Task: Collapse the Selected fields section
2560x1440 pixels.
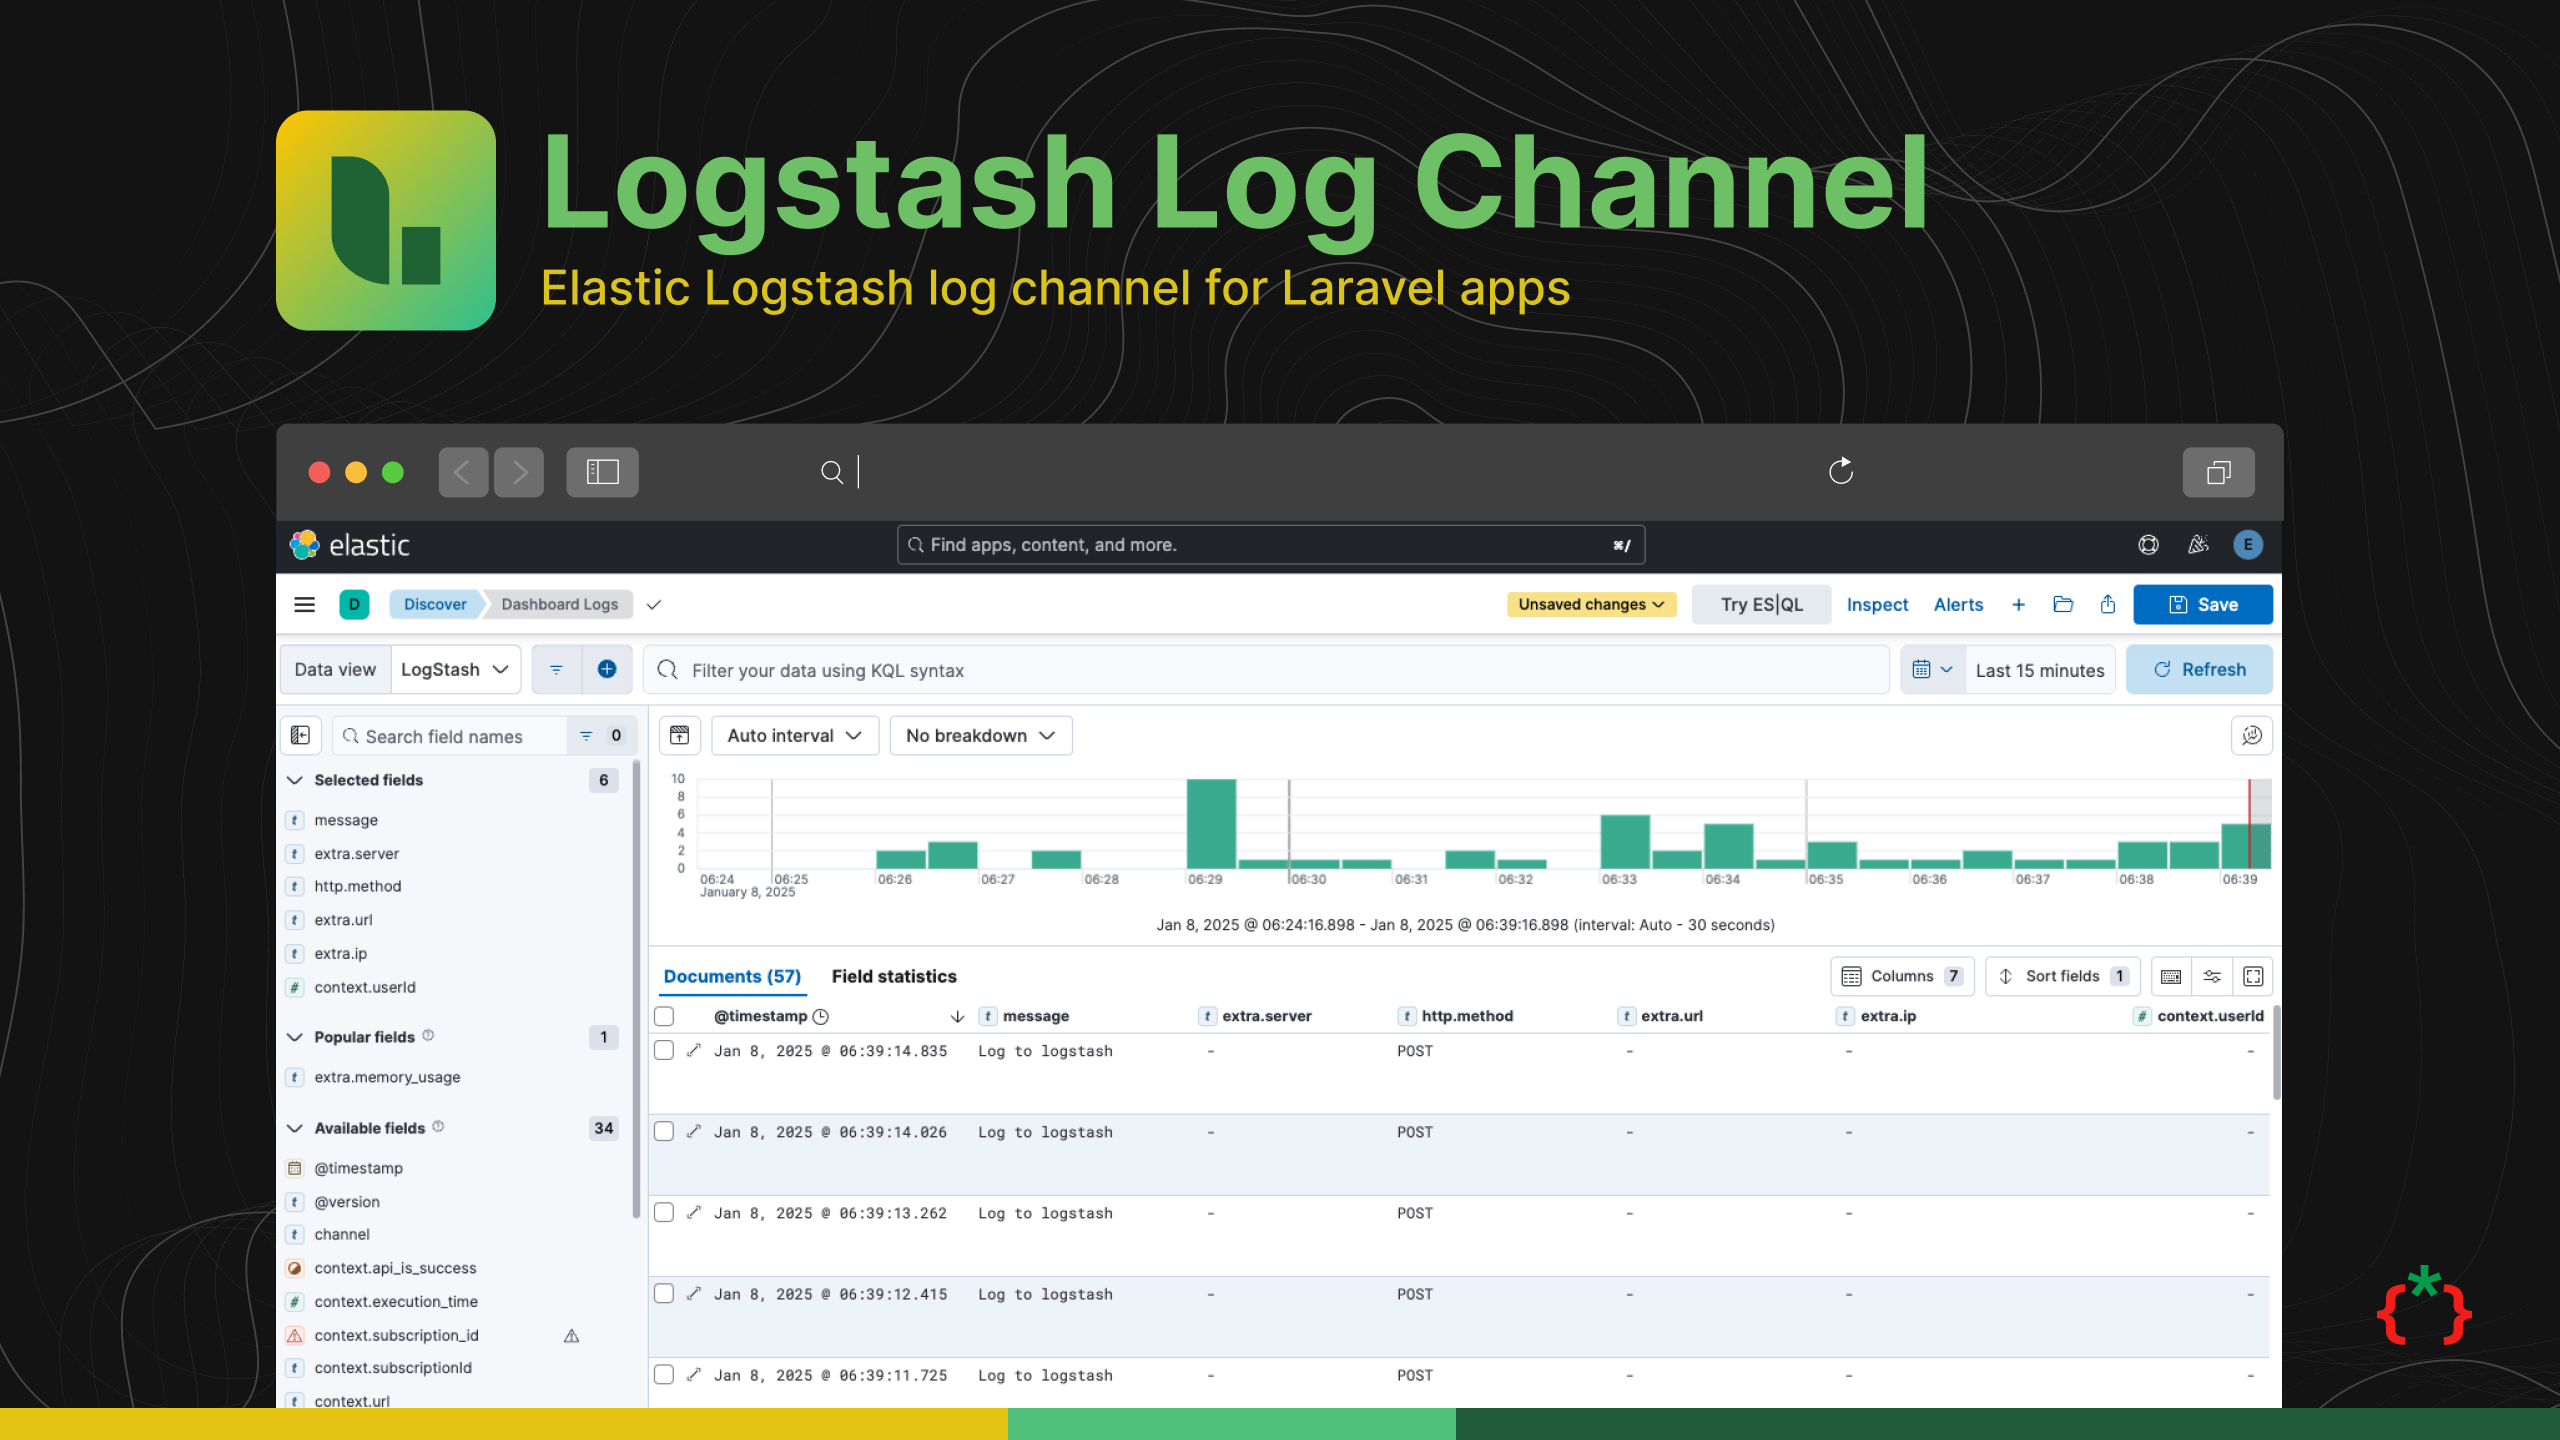Action: coord(295,780)
